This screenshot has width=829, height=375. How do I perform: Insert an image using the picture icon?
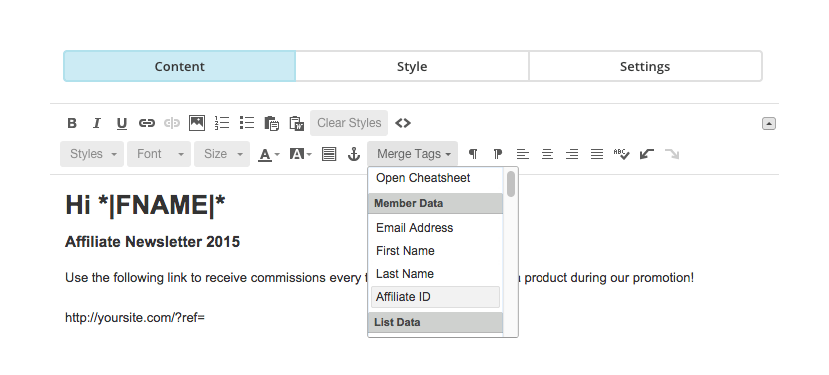(x=197, y=123)
